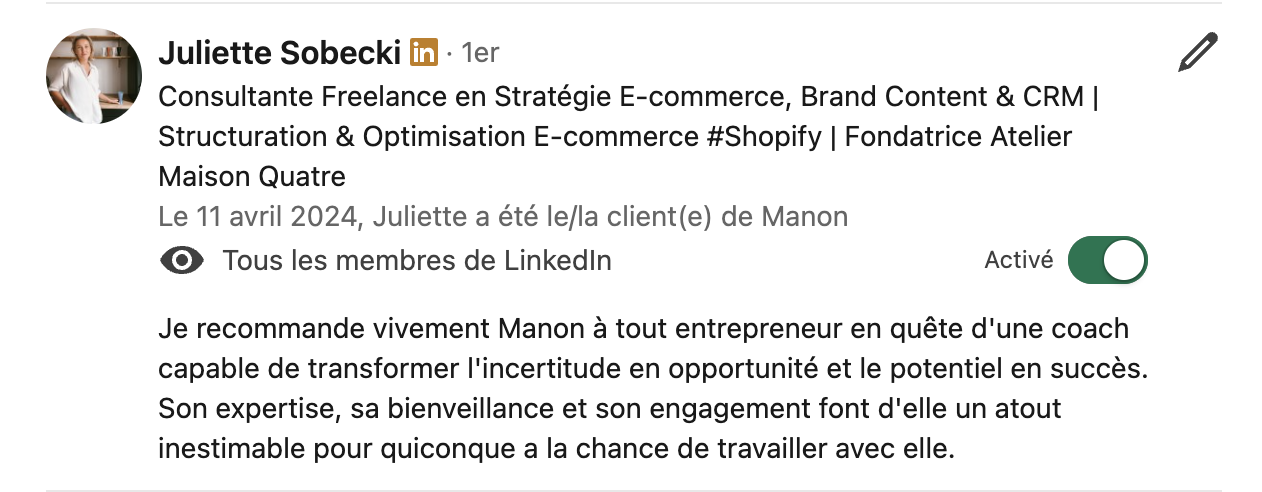Open the Juliette Sobecki name link
Screen dimensions: 1262x492
(x=280, y=53)
